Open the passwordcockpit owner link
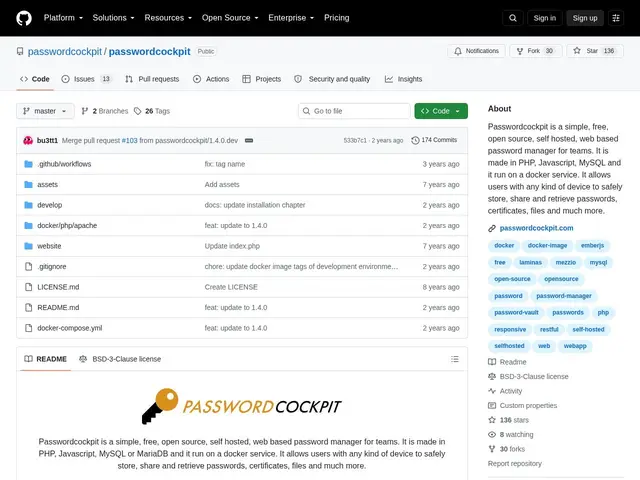 click(64, 51)
